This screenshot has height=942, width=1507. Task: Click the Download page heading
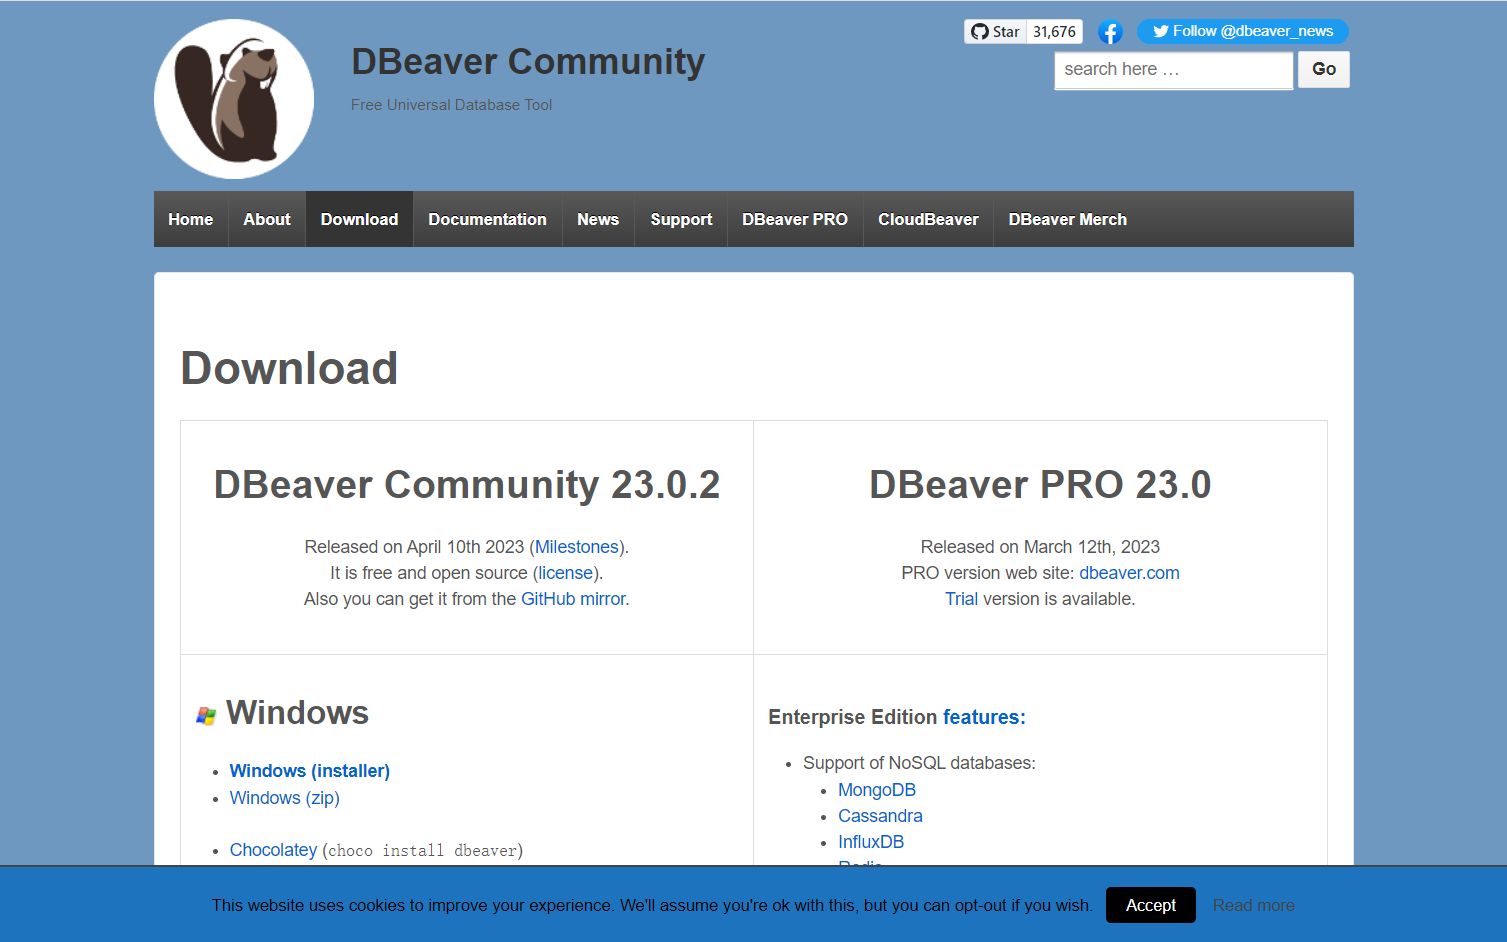289,368
